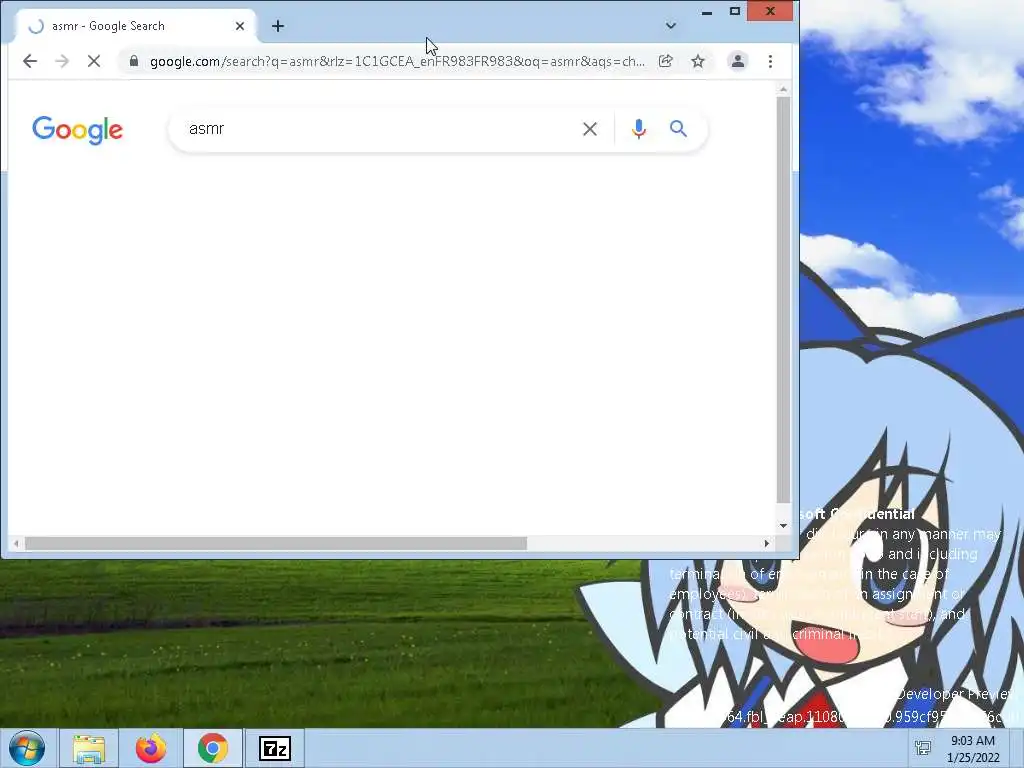Go back to the previous page

point(29,61)
